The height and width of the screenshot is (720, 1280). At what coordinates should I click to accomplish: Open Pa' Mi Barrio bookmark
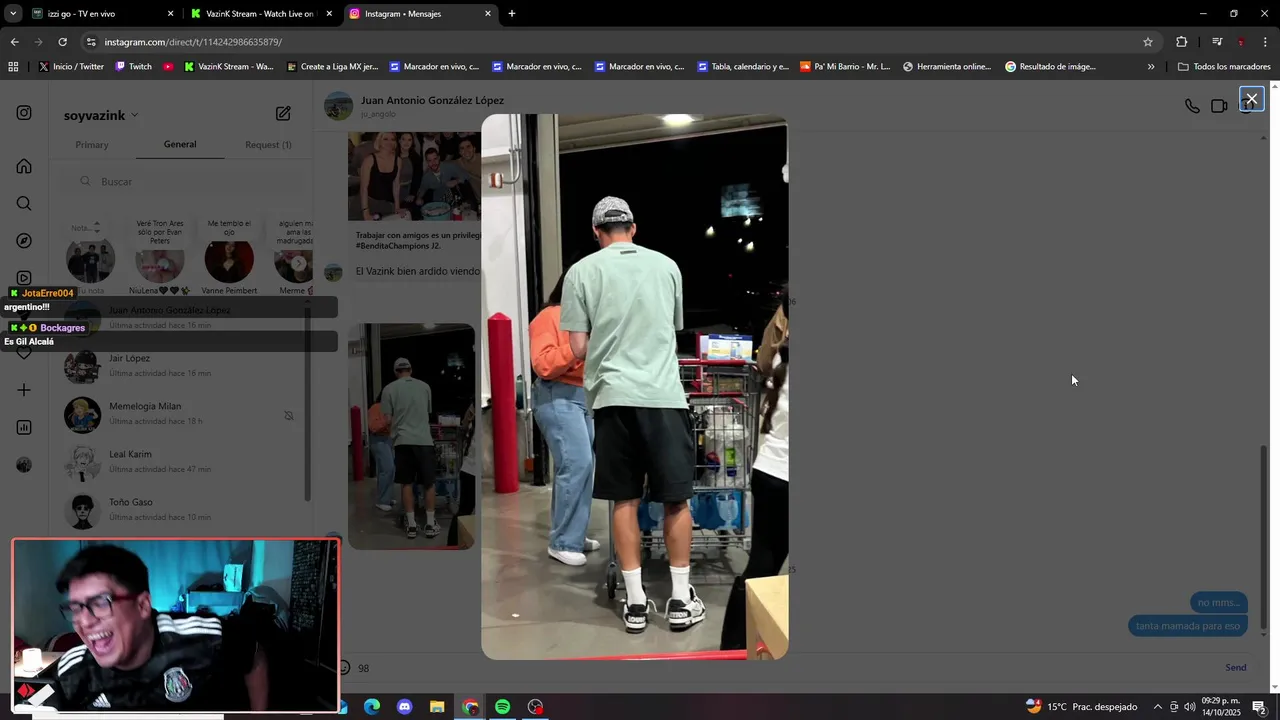[845, 67]
